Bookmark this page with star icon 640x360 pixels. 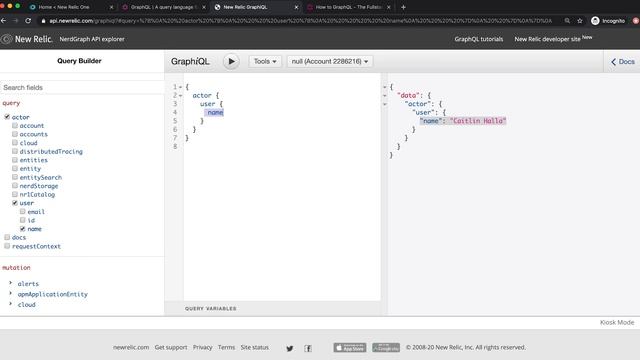click(580, 20)
